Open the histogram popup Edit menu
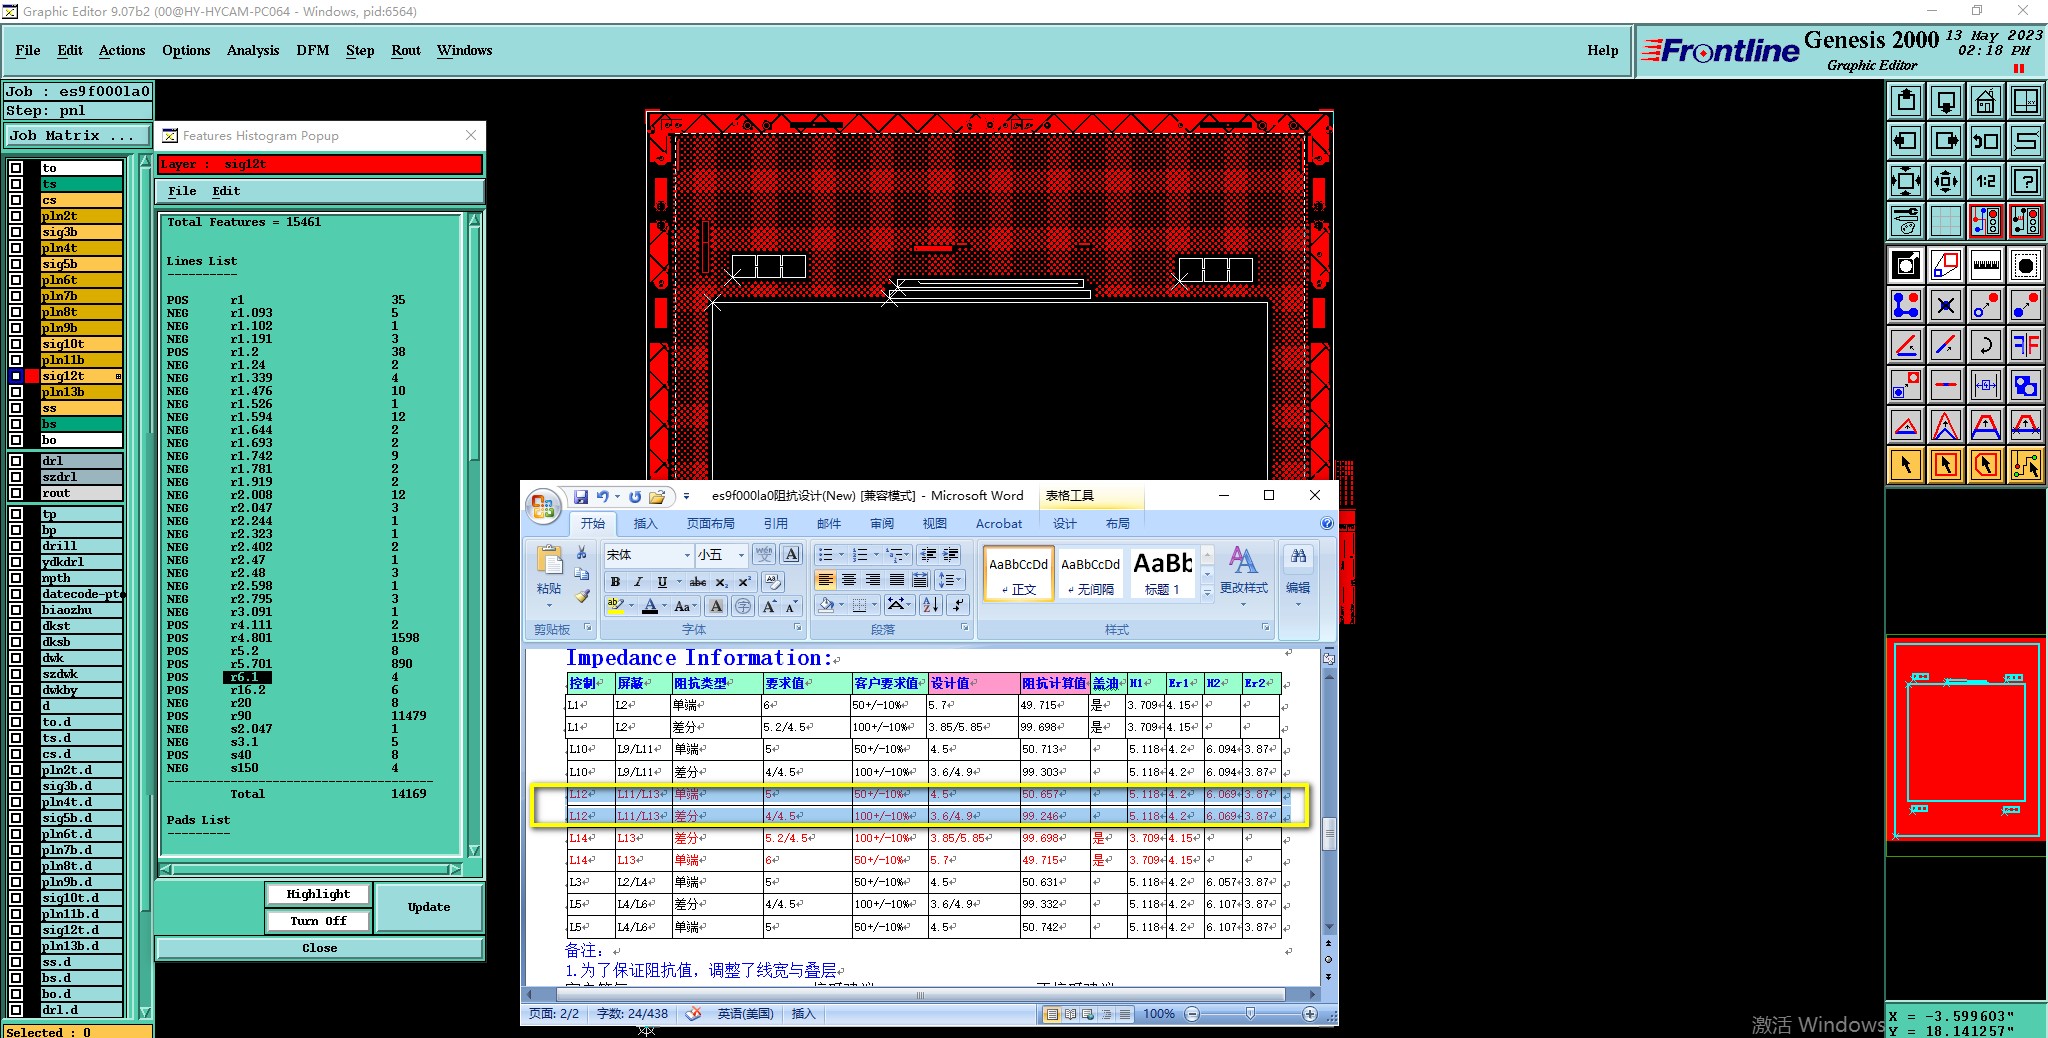2048x1038 pixels. 226,191
